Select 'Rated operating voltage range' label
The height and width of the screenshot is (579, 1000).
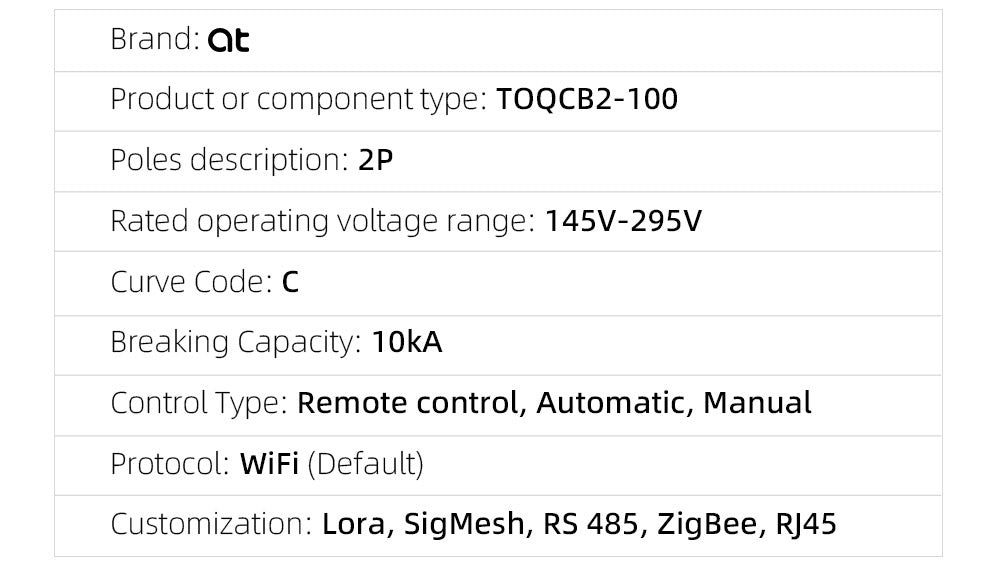click(323, 222)
